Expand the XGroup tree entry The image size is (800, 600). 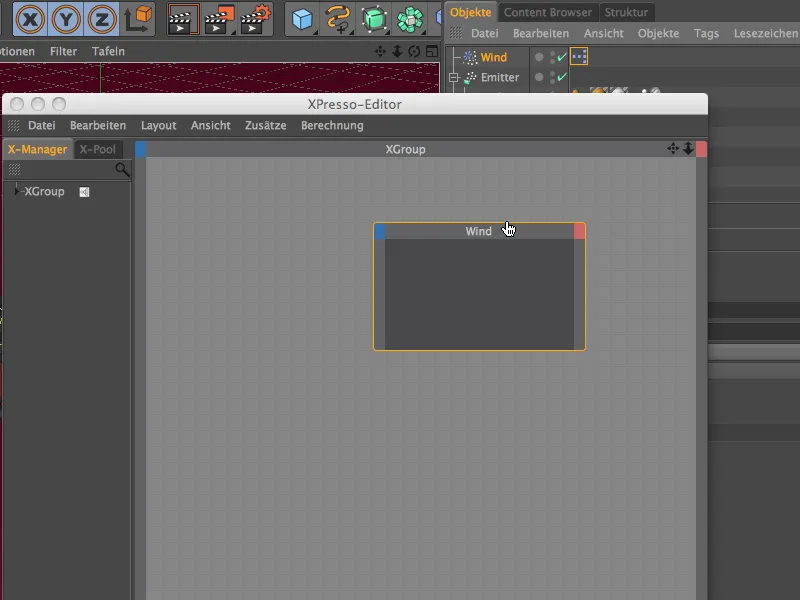(x=16, y=191)
